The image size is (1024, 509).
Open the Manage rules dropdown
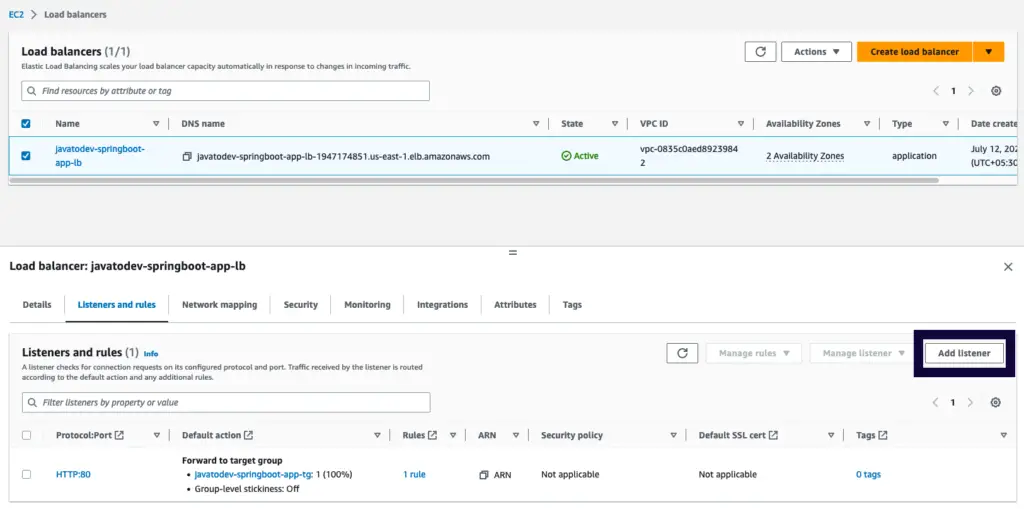tap(754, 353)
